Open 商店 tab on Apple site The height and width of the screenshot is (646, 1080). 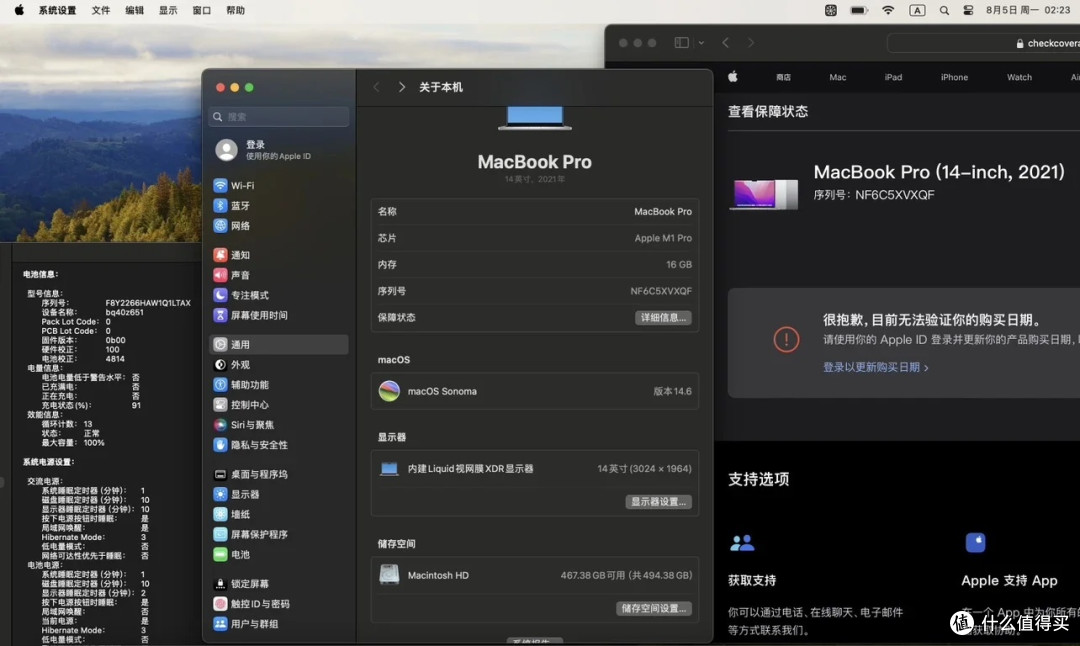(783, 77)
